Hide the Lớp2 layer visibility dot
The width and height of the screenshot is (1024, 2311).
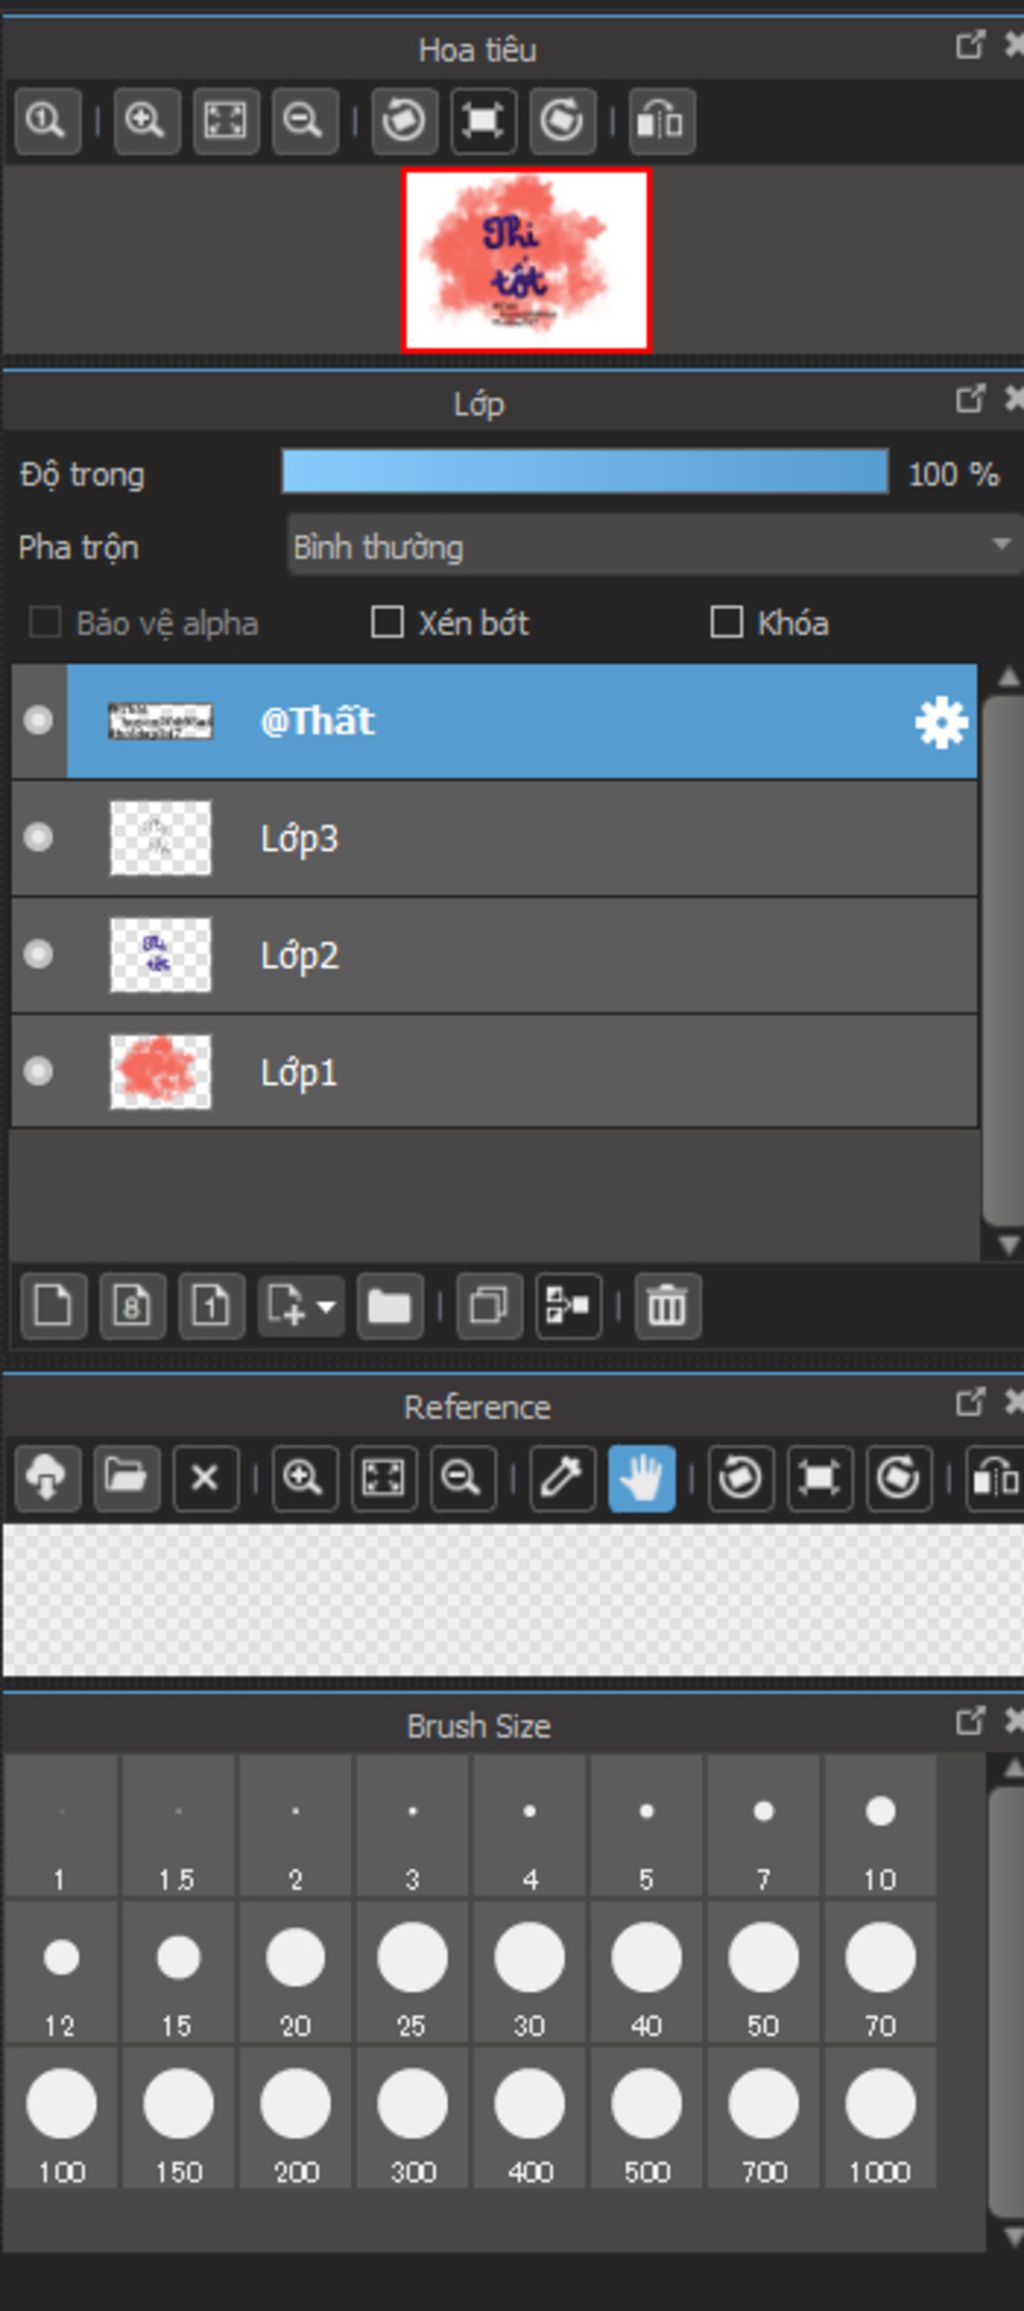[38, 954]
